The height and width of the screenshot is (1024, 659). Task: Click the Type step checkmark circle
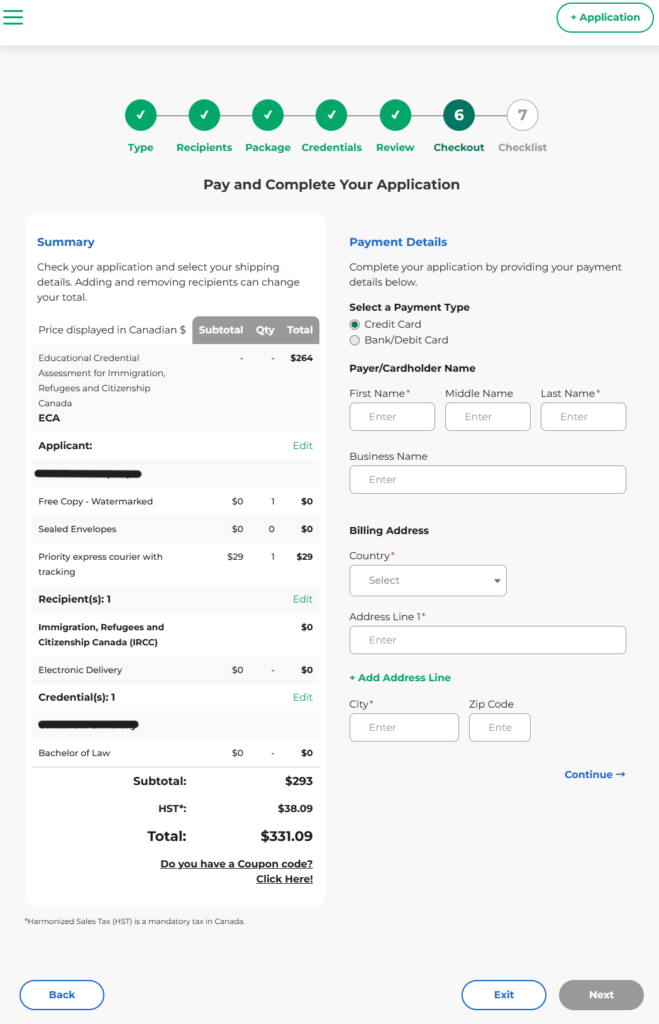point(141,116)
